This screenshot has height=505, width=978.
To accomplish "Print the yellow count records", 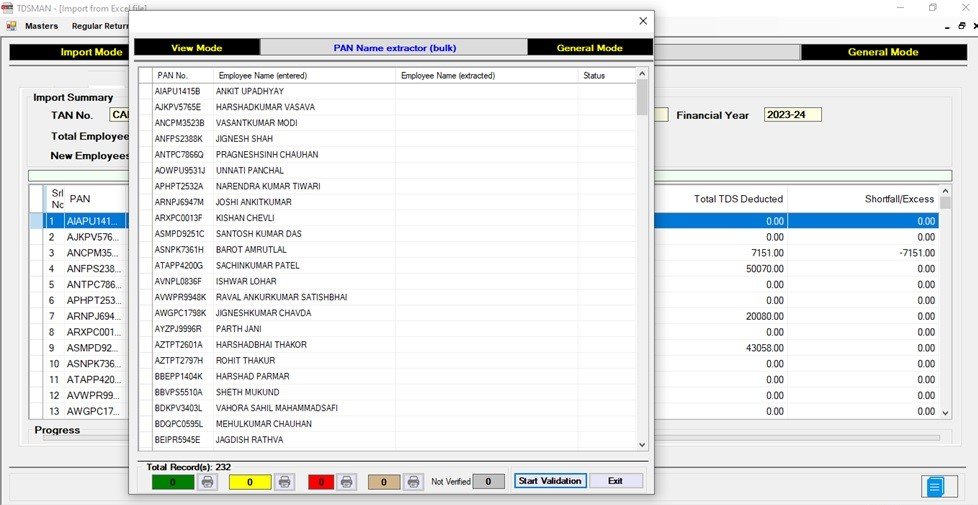I will [285, 482].
